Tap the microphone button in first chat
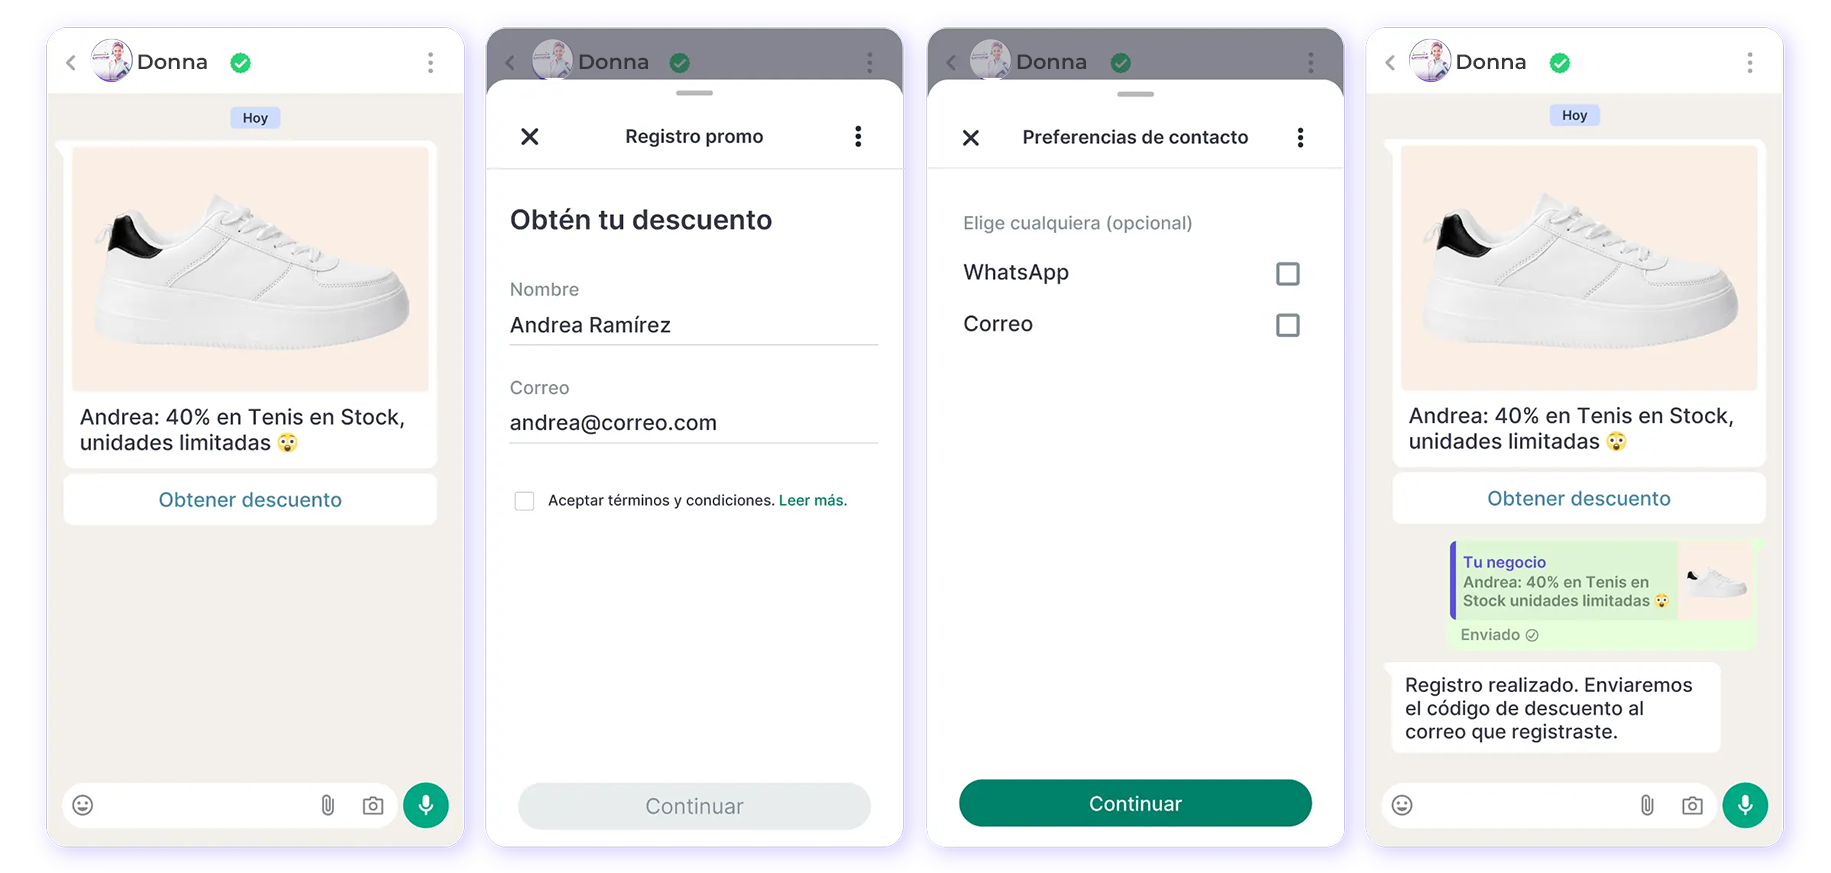The height and width of the screenshot is (873, 1831). (x=426, y=805)
